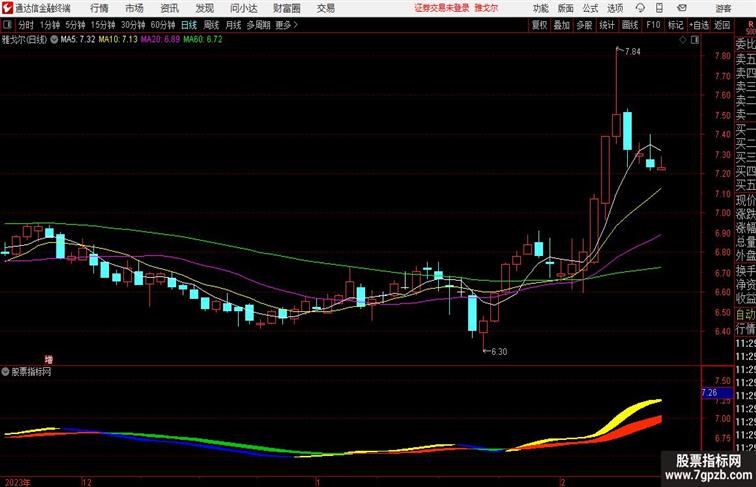Click the 统计 statistics button
The height and width of the screenshot is (487, 756).
pos(607,25)
